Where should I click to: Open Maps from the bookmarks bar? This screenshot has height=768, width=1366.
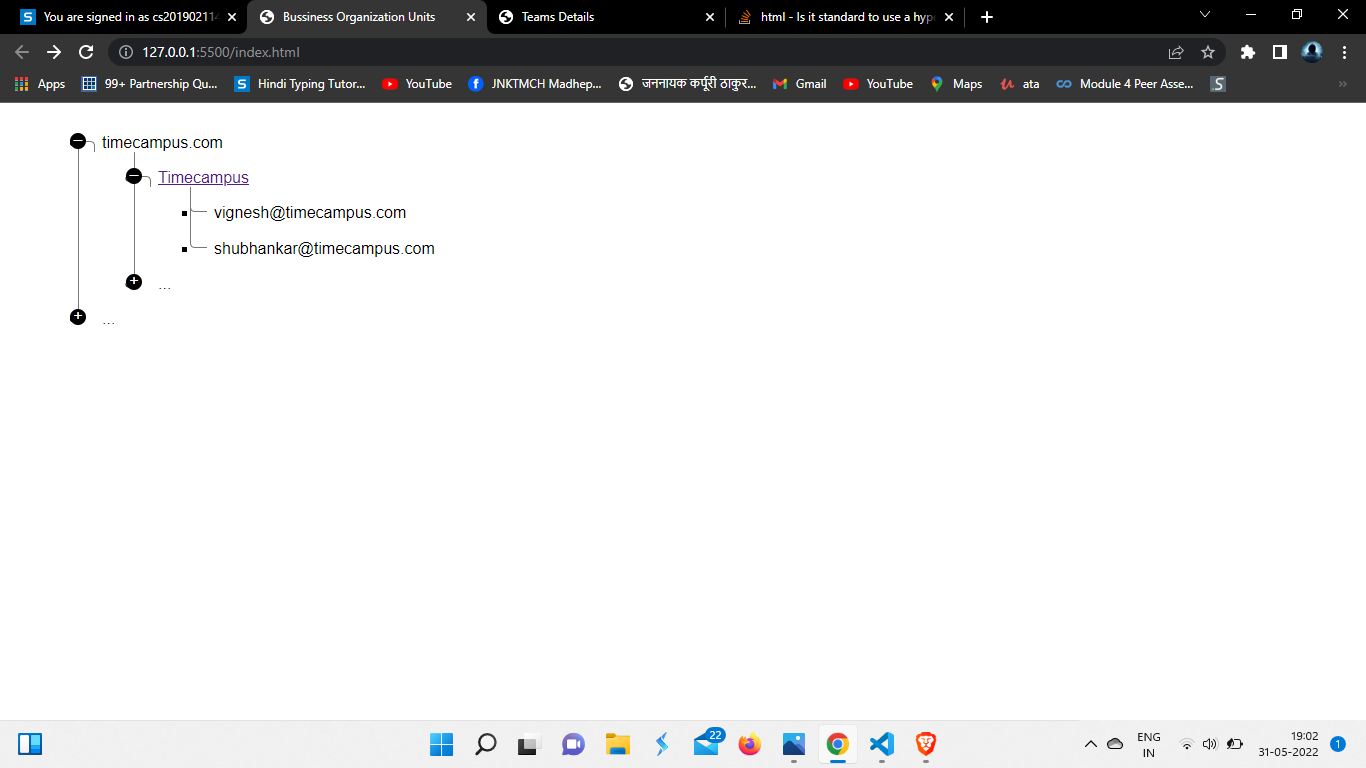(957, 84)
